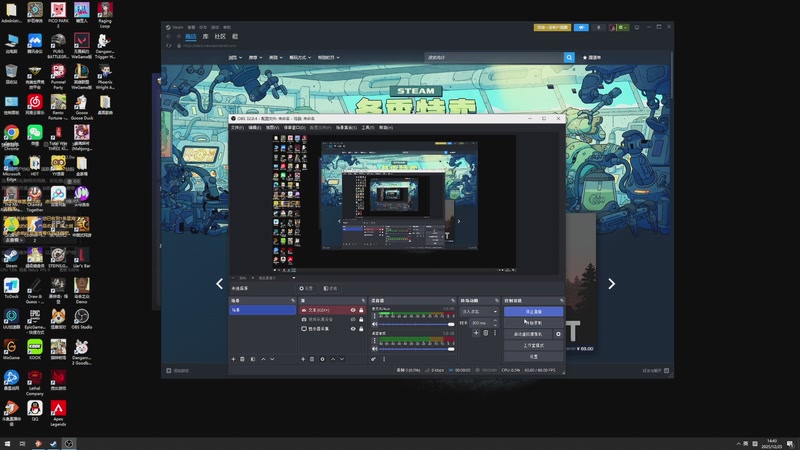The width and height of the screenshot is (800, 450).
Task: Open Steam wishlist link
Action: pos(592,58)
